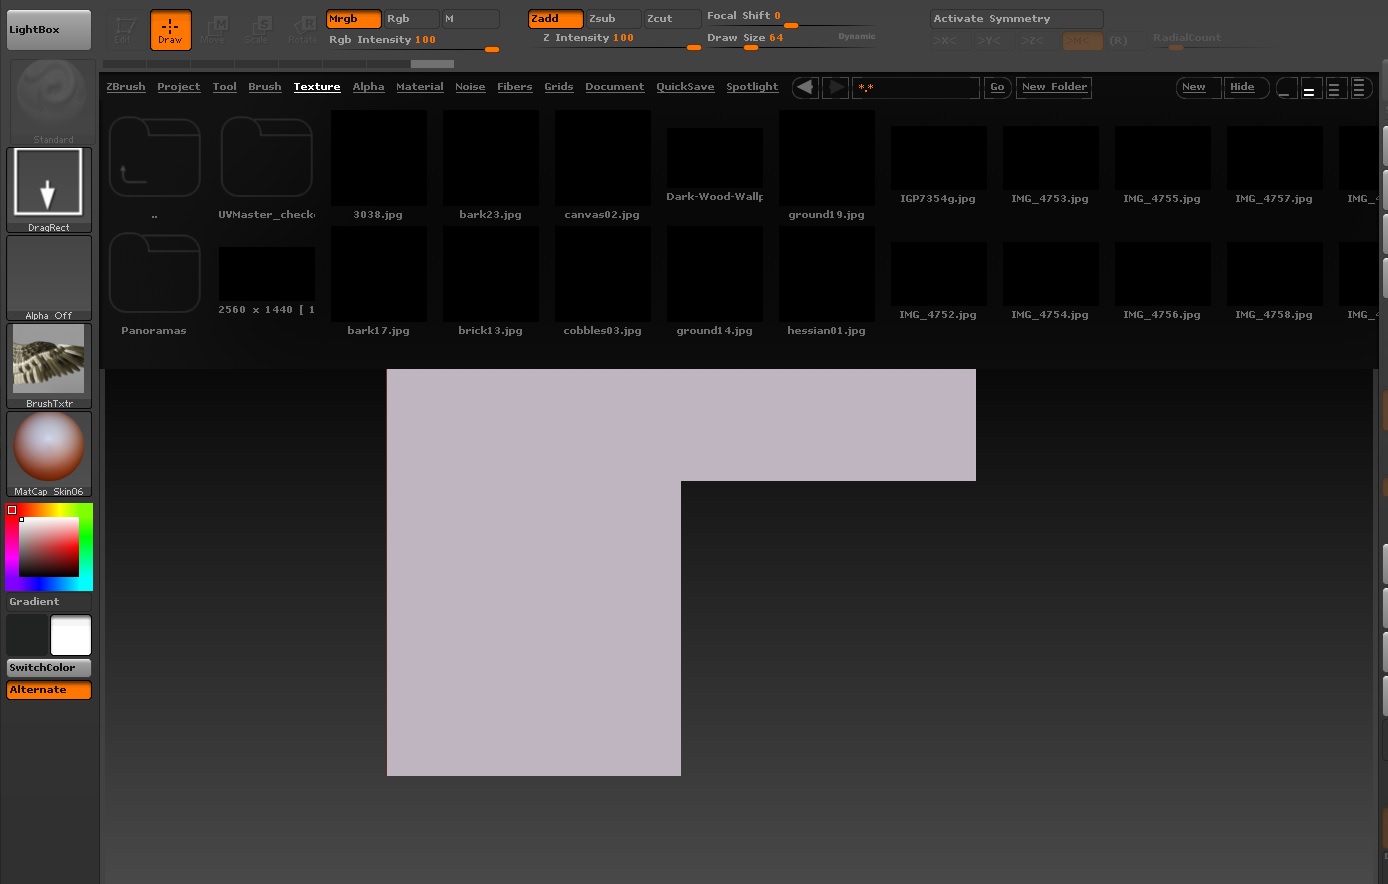Open the Spotlight tab
The image size is (1388, 884).
tap(752, 87)
